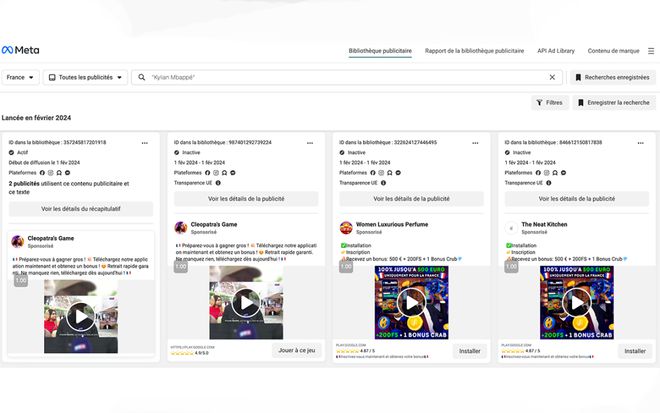Open options menu for ad 357245817201918
Image resolution: width=660 pixels, height=413 pixels.
coord(145,143)
